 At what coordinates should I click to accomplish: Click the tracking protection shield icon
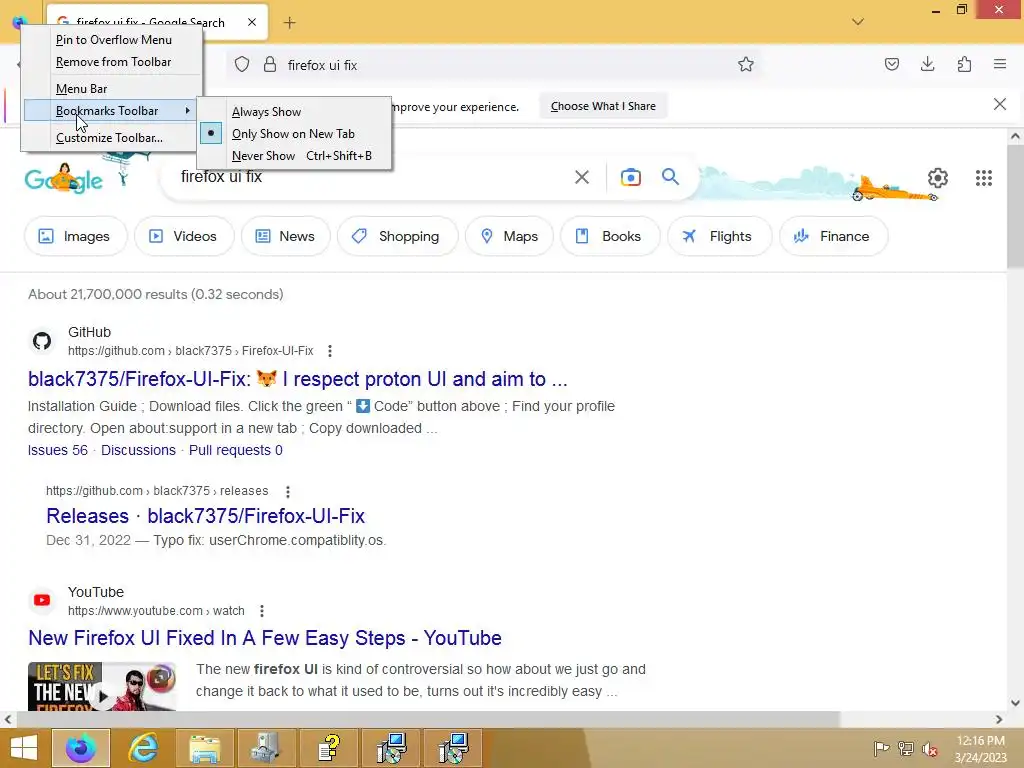(242, 65)
